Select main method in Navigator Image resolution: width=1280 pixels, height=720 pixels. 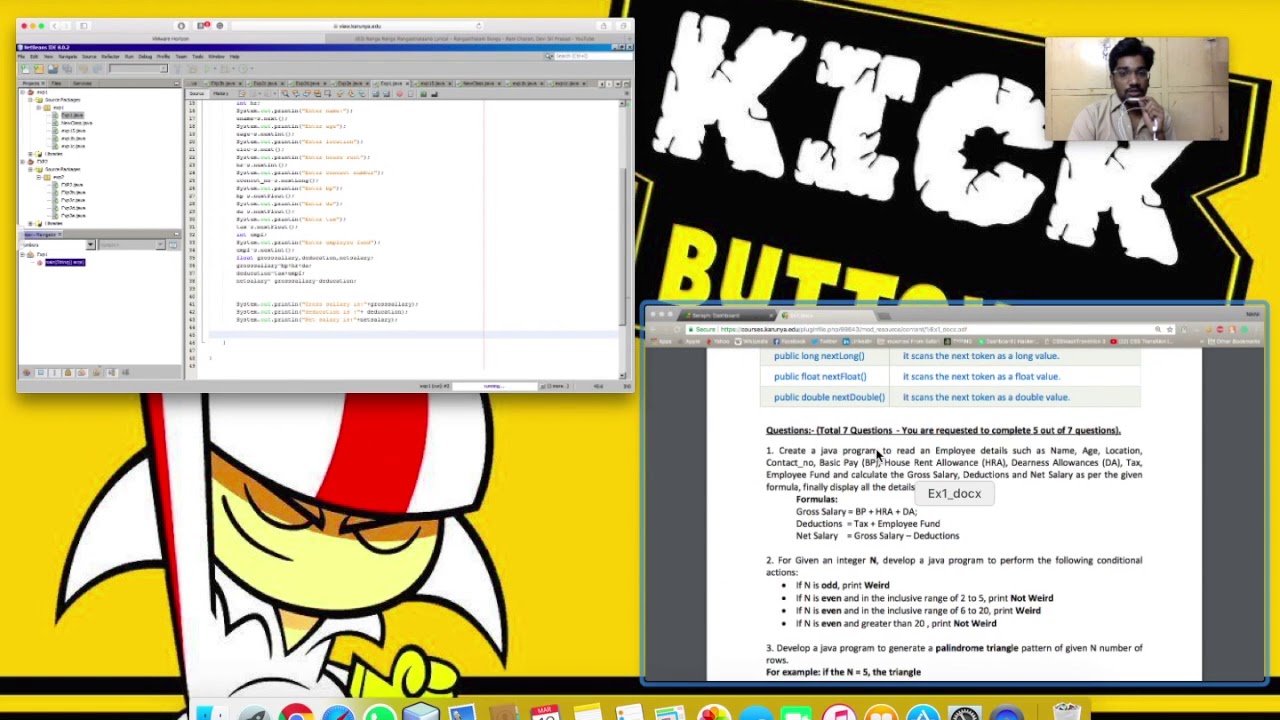(65, 262)
